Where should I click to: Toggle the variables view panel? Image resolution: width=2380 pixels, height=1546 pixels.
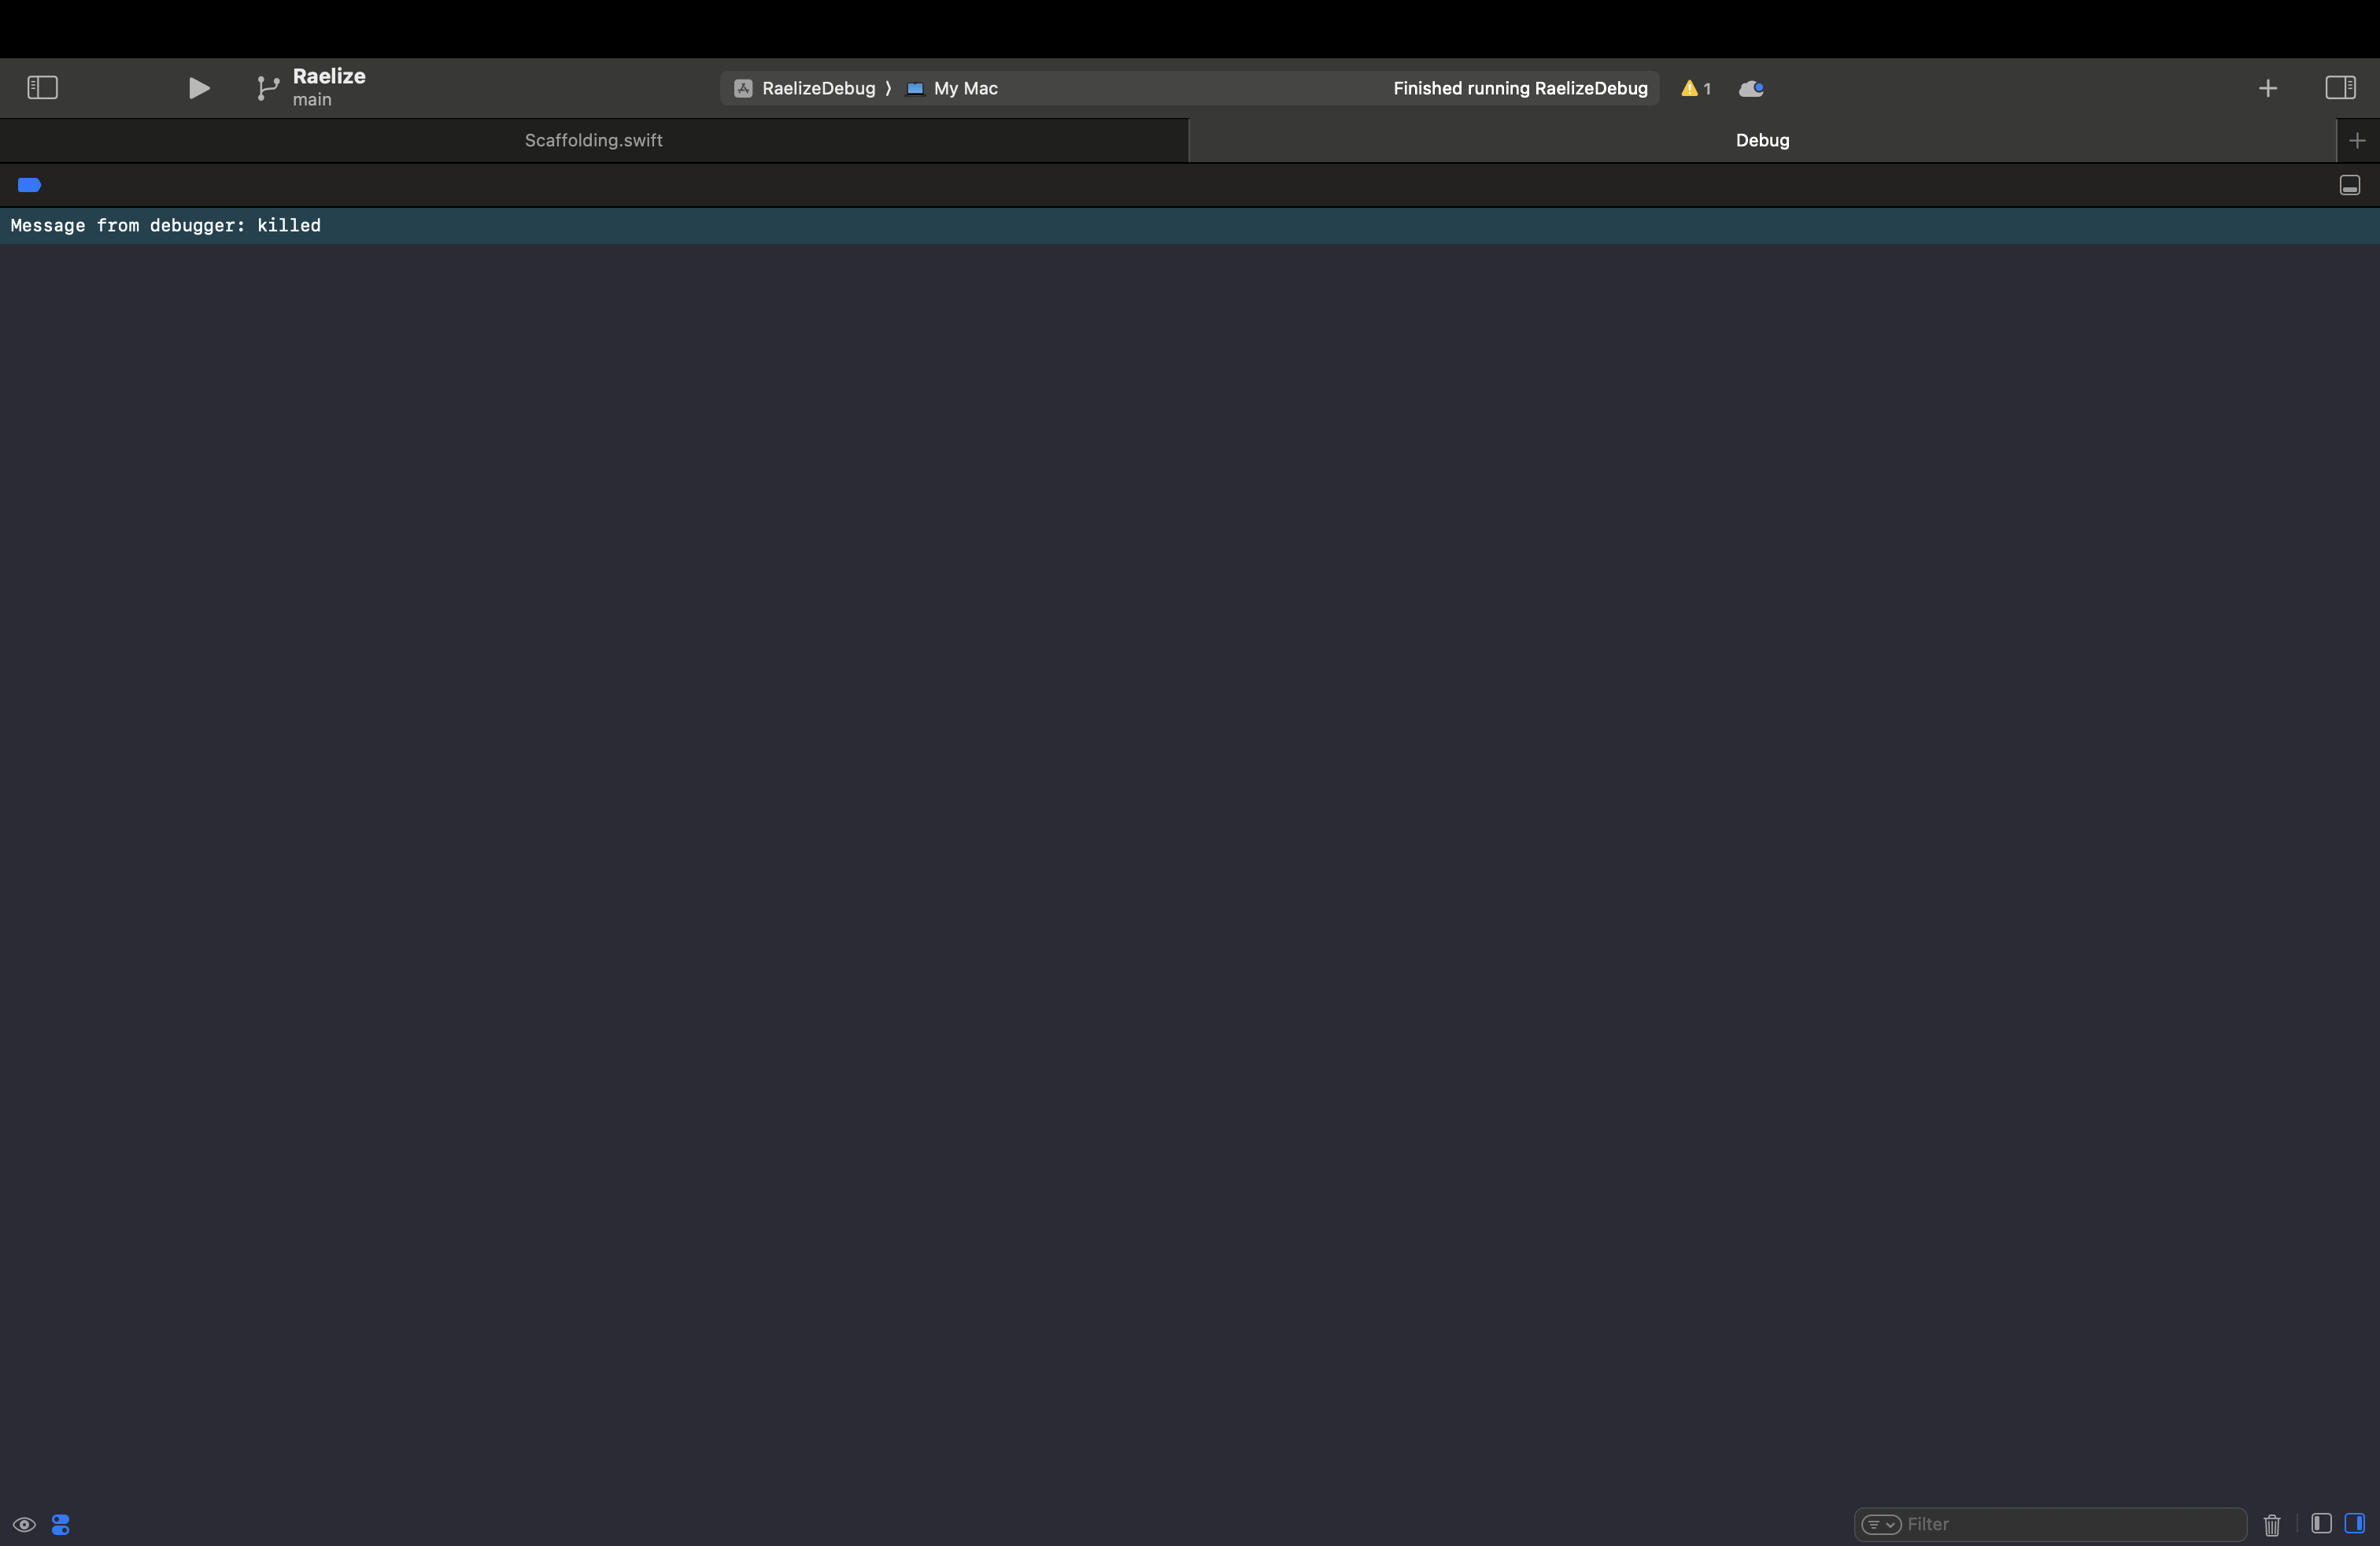click(2320, 1525)
